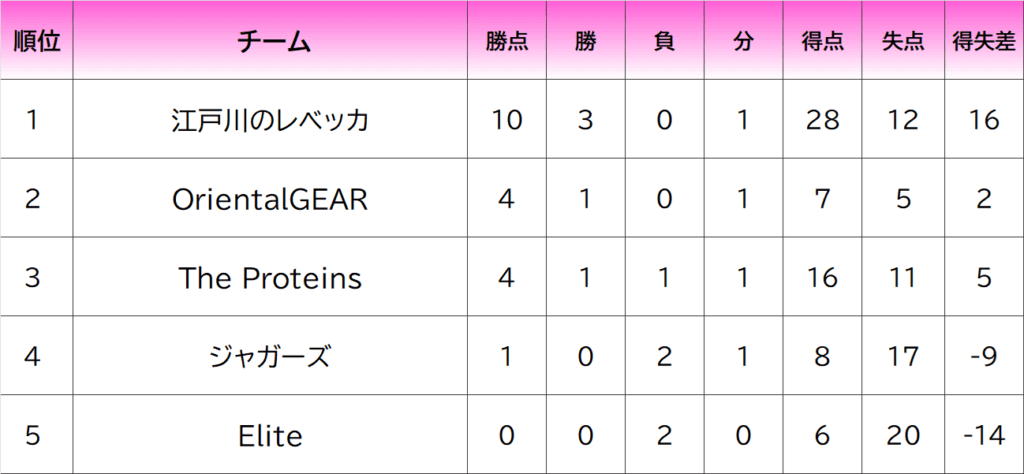This screenshot has height=474, width=1024.
Task: Select The Proteins' goals scored 16
Action: point(822,277)
